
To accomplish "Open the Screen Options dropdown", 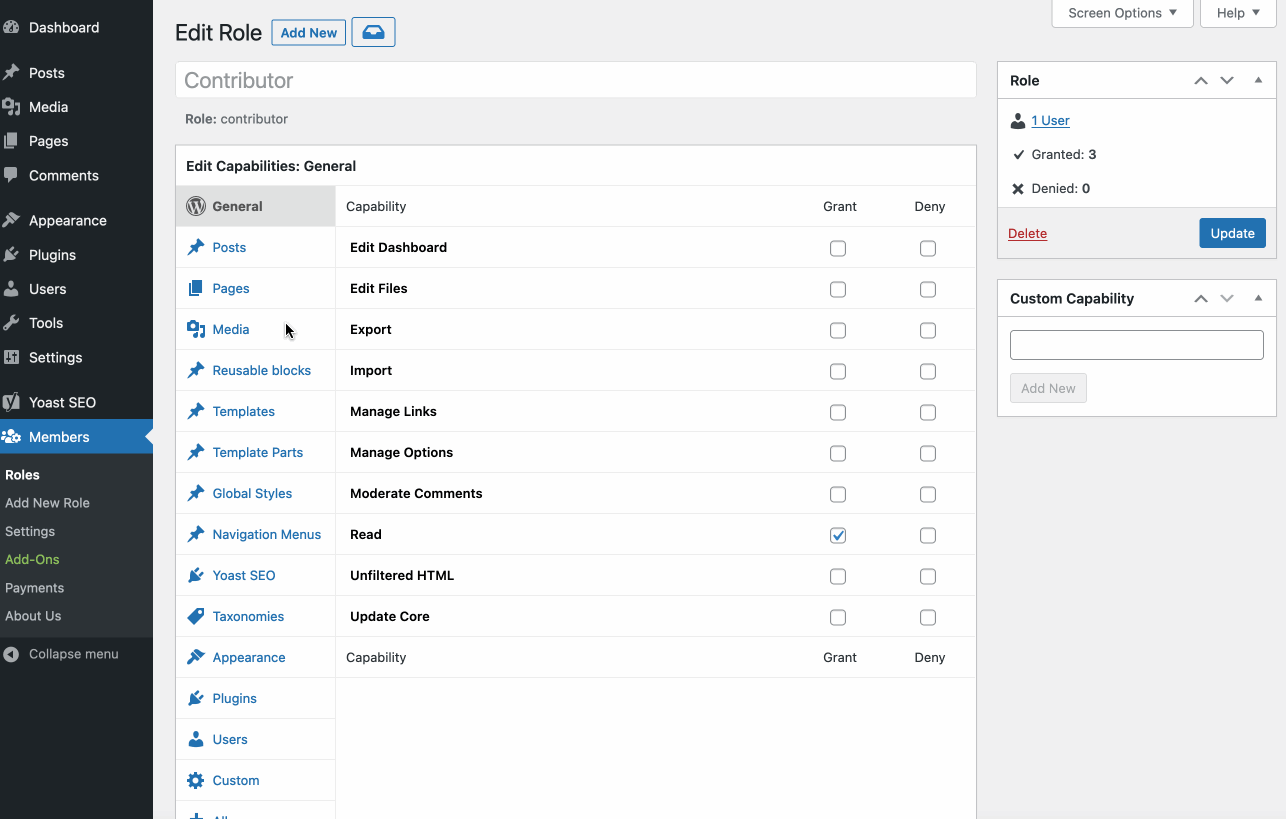I will pos(1123,13).
